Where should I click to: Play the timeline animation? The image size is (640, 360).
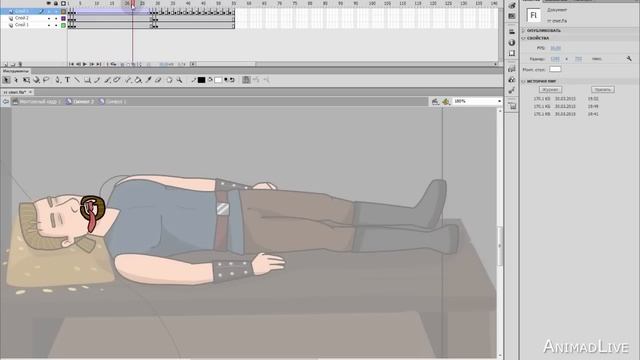(84, 64)
